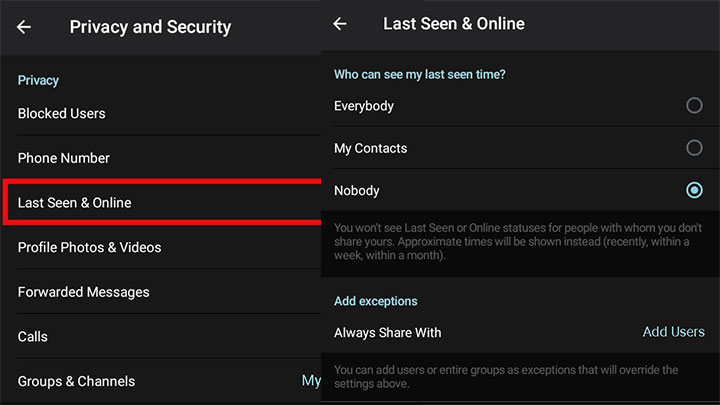The image size is (720, 405).
Task: Open Profile Photos & Videos setting
Action: click(x=161, y=247)
